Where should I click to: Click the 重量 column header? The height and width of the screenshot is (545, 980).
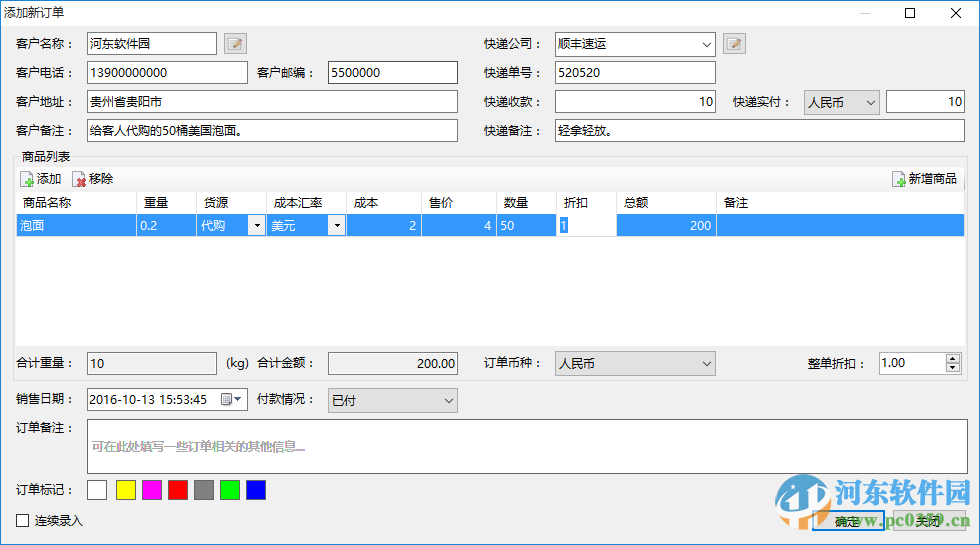pos(166,203)
